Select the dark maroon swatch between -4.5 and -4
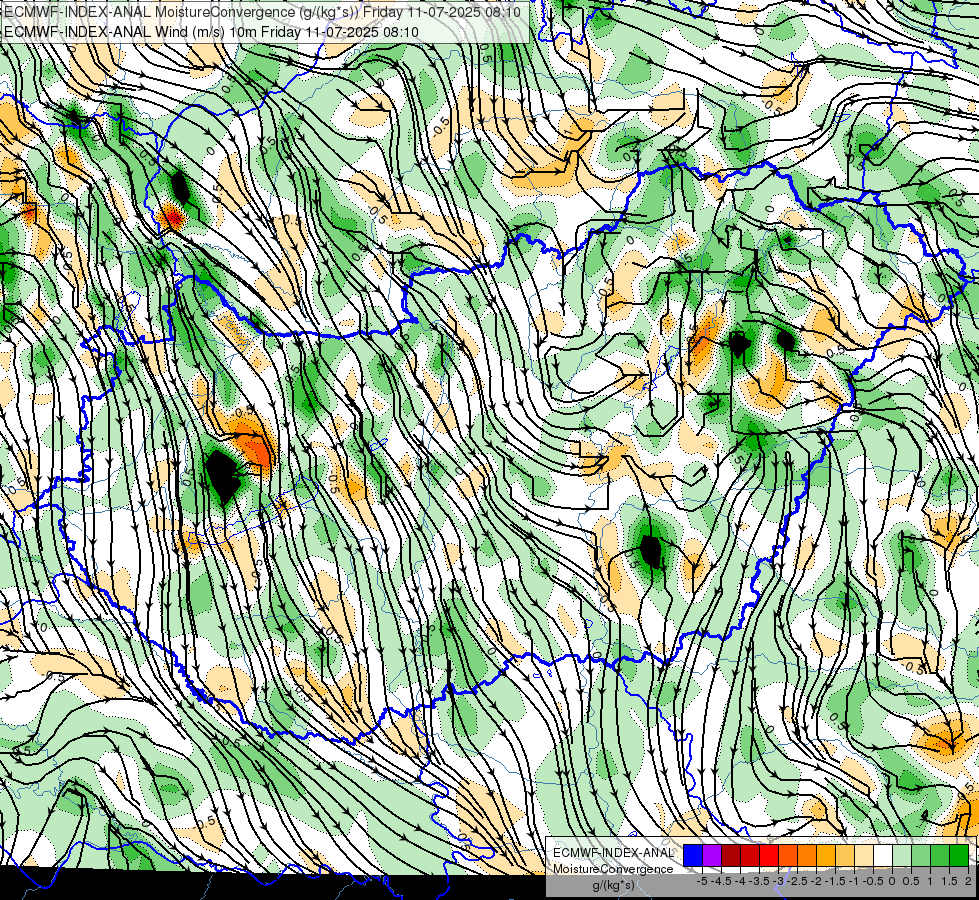Image resolution: width=979 pixels, height=900 pixels. point(731,856)
